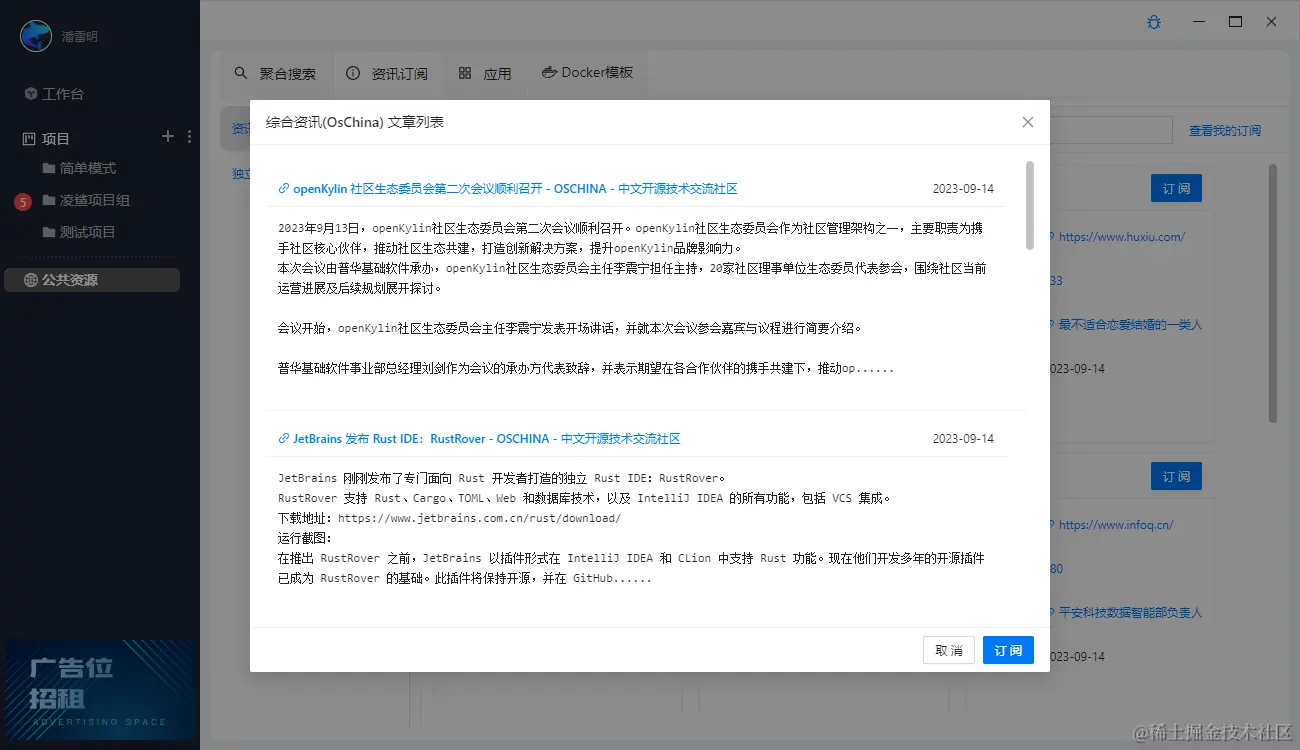The width and height of the screenshot is (1300, 750).
Task: Switch to the 资讯订阅 tab
Action: click(x=387, y=73)
